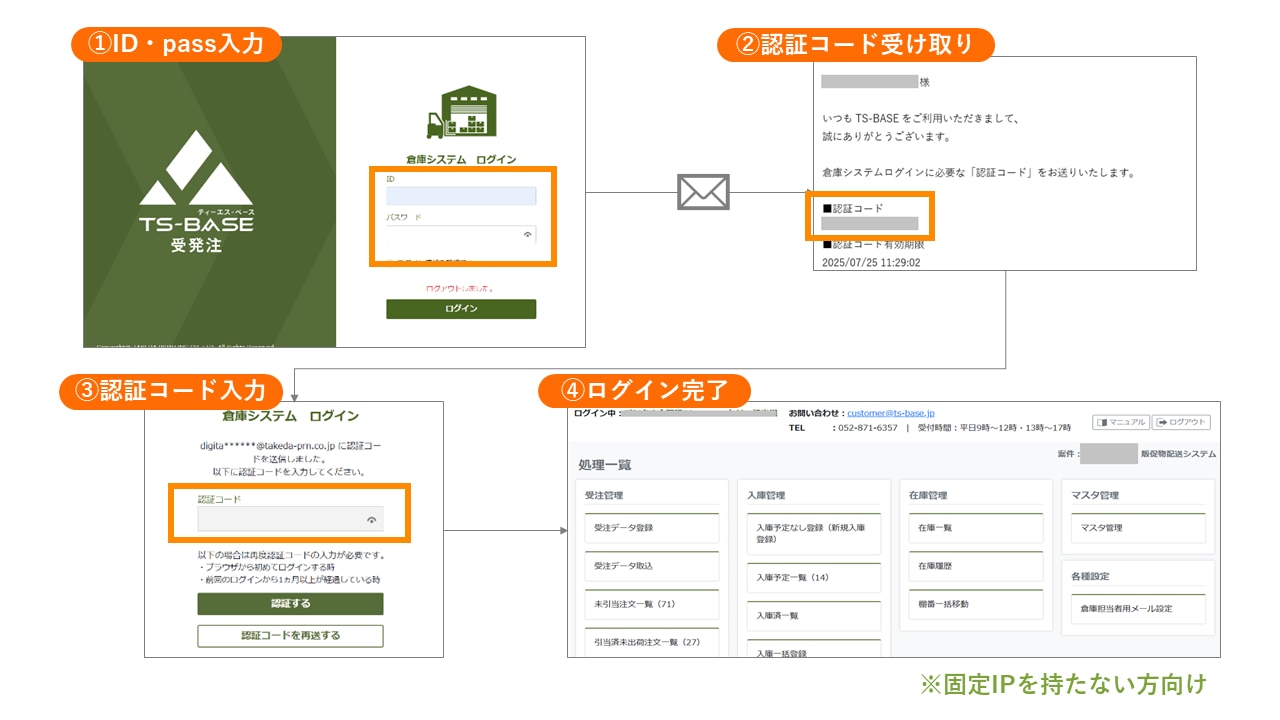Image resolution: width=1280 pixels, height=720 pixels.
Task: Click the ID input field
Action: click(461, 196)
